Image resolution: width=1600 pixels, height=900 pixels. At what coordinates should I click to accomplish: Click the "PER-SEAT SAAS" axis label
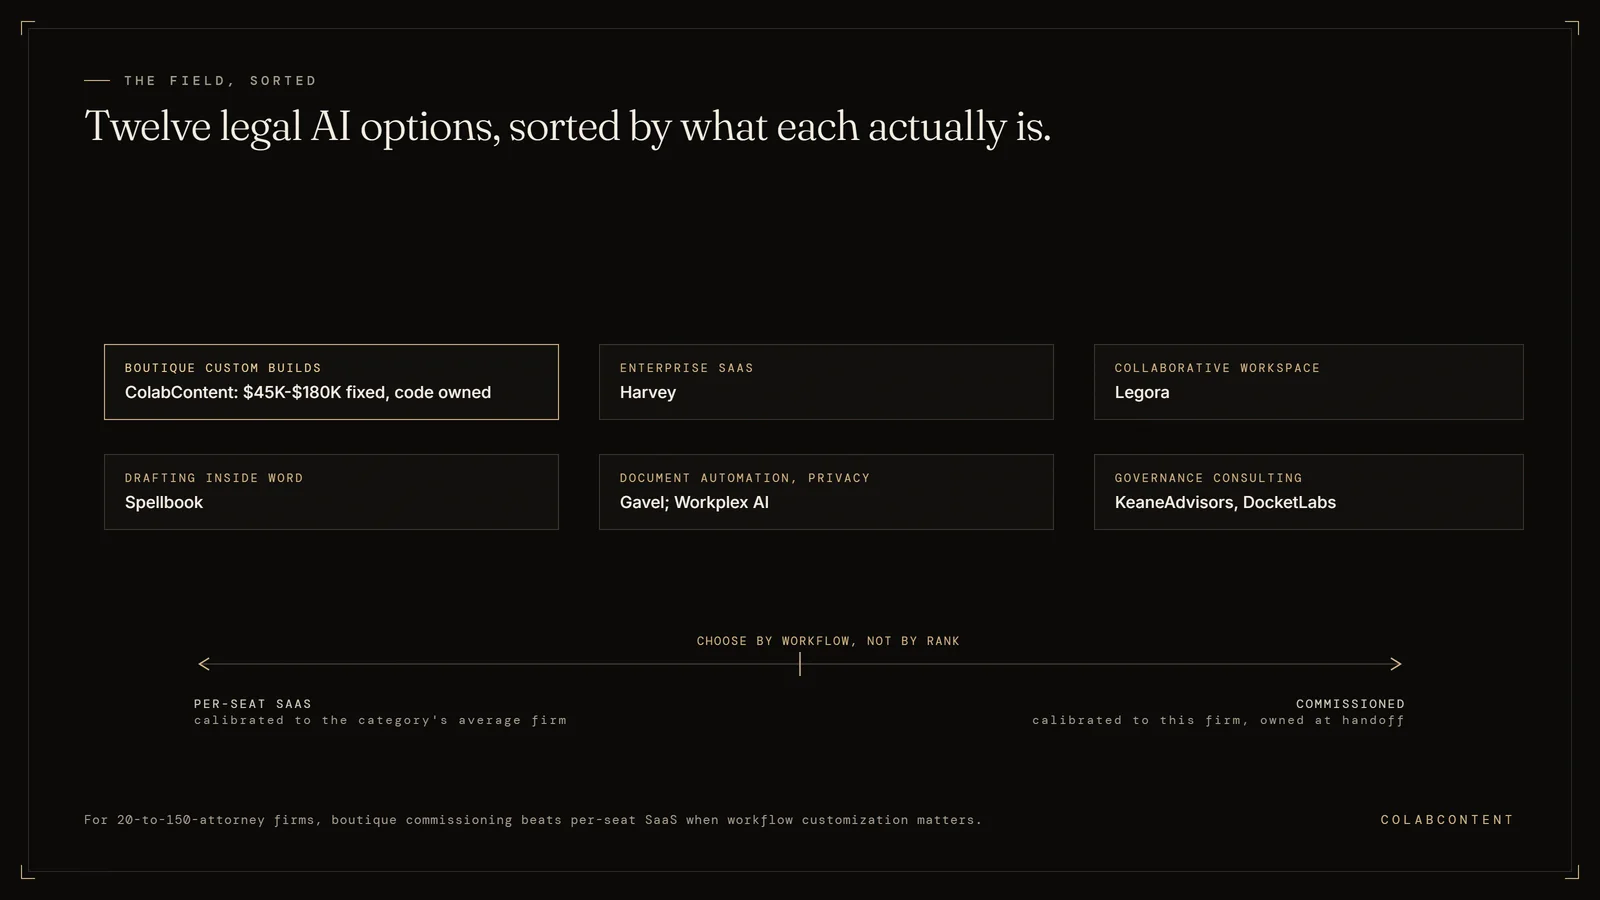tap(253, 704)
